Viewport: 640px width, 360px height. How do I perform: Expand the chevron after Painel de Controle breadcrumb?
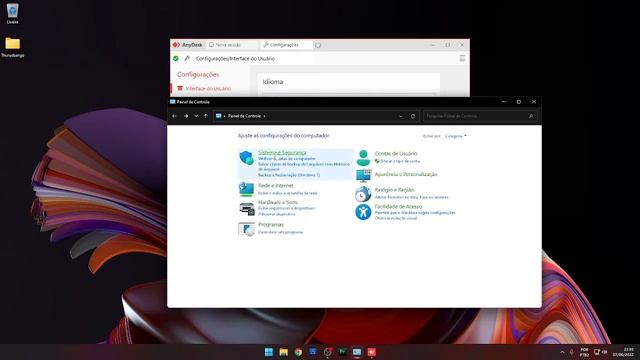point(264,116)
